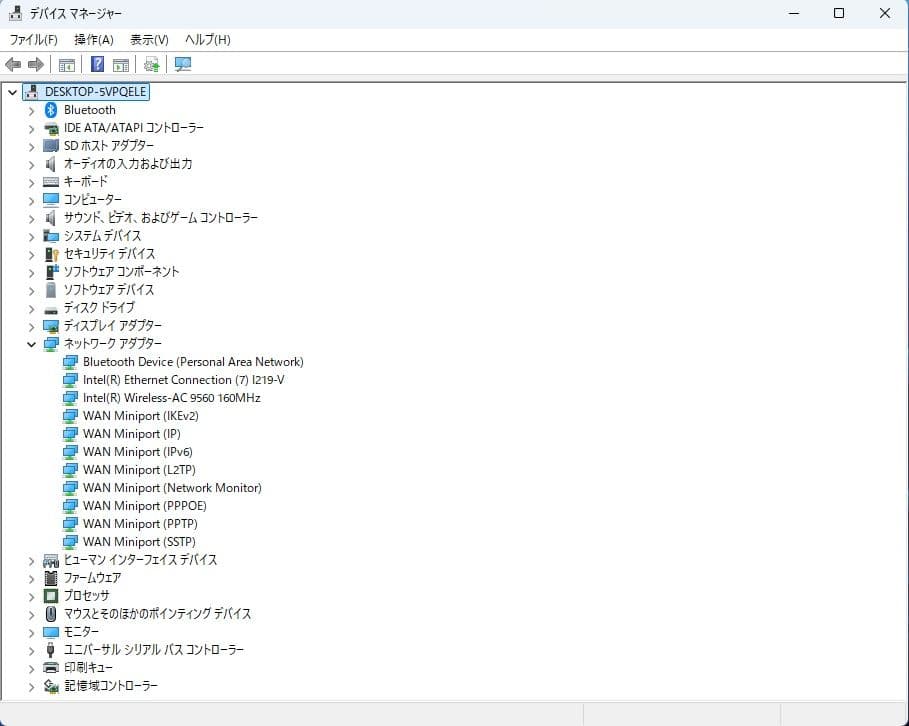The image size is (909, 726).
Task: Click the Show/Hide console tree icon
Action: (66, 64)
